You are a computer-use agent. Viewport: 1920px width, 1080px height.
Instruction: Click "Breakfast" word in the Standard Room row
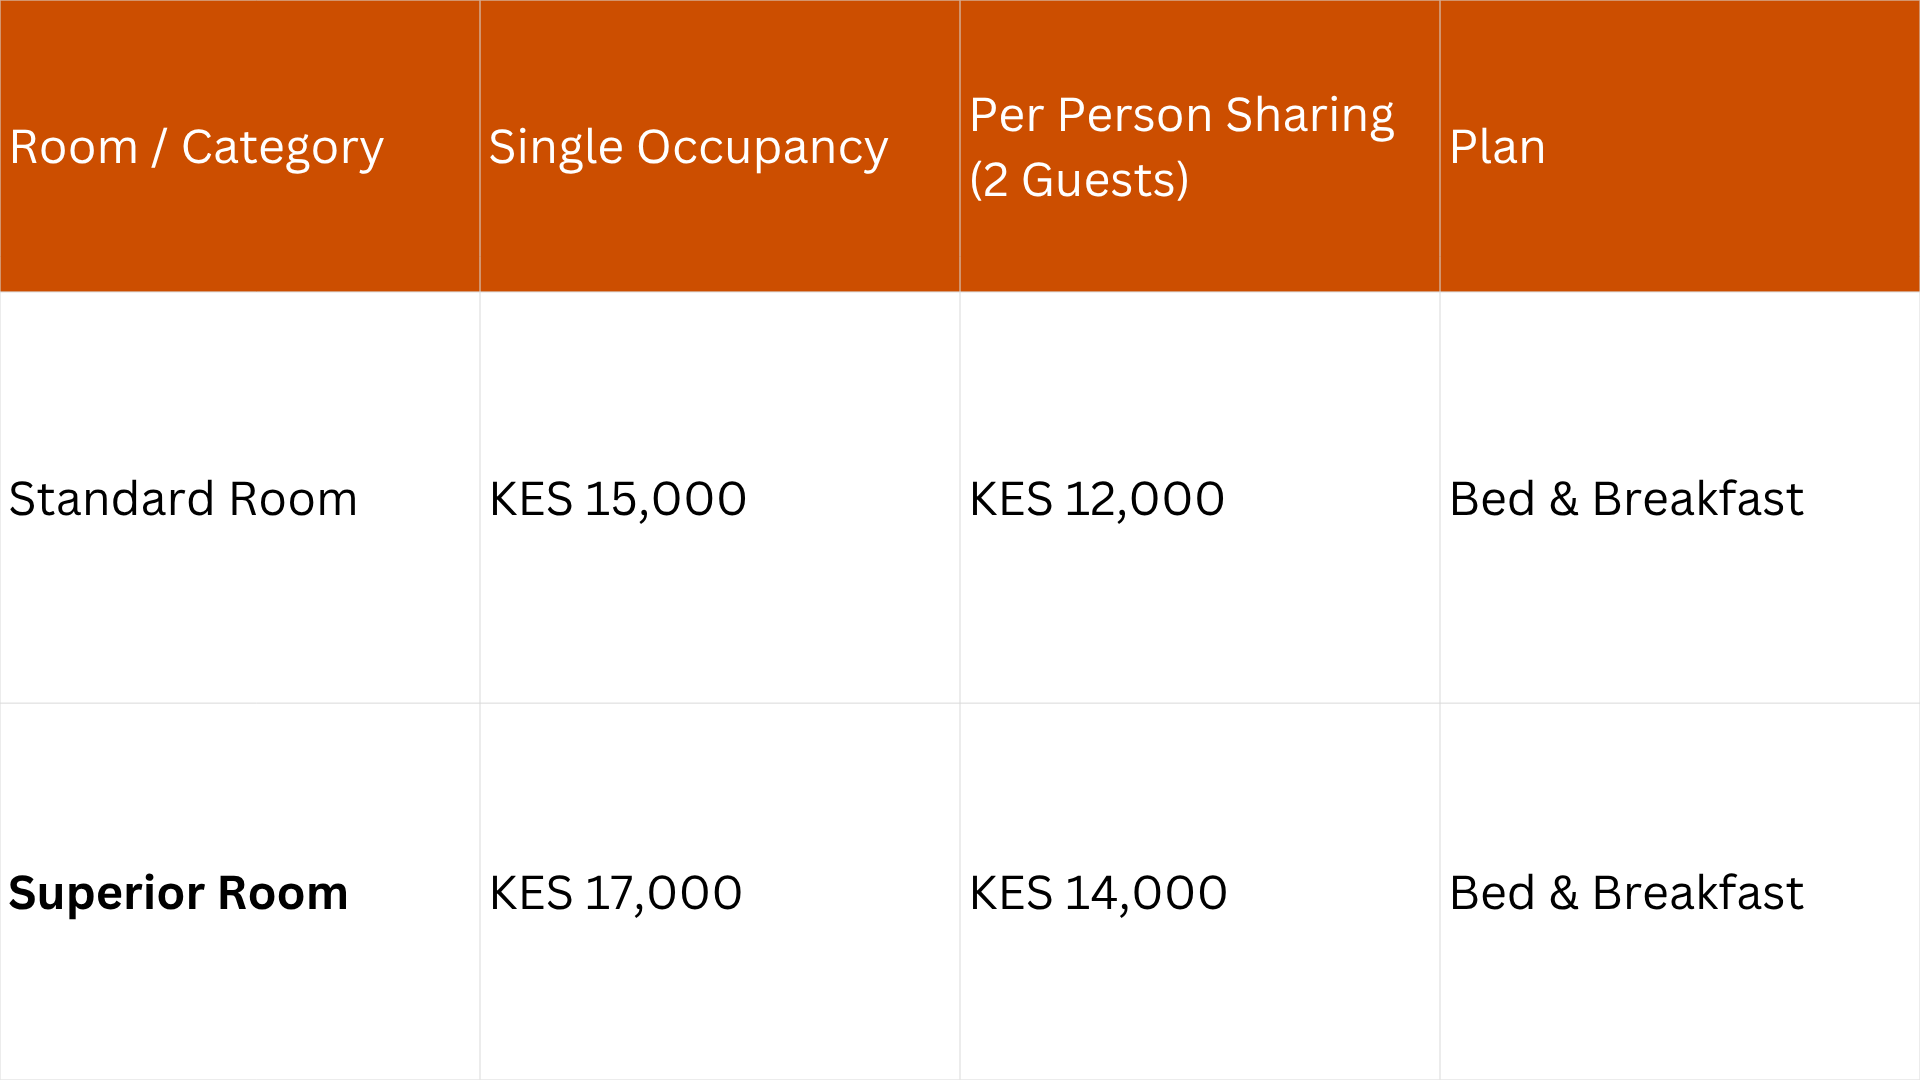click(1697, 499)
